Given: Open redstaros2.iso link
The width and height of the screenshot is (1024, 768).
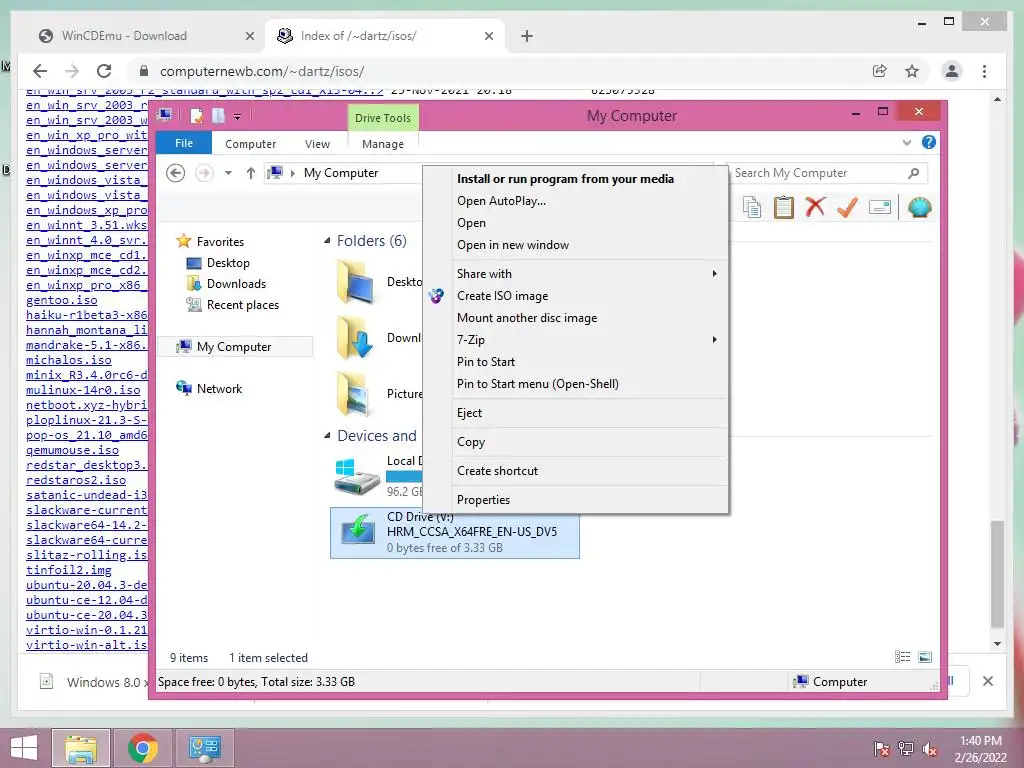Looking at the screenshot, I should (76, 480).
